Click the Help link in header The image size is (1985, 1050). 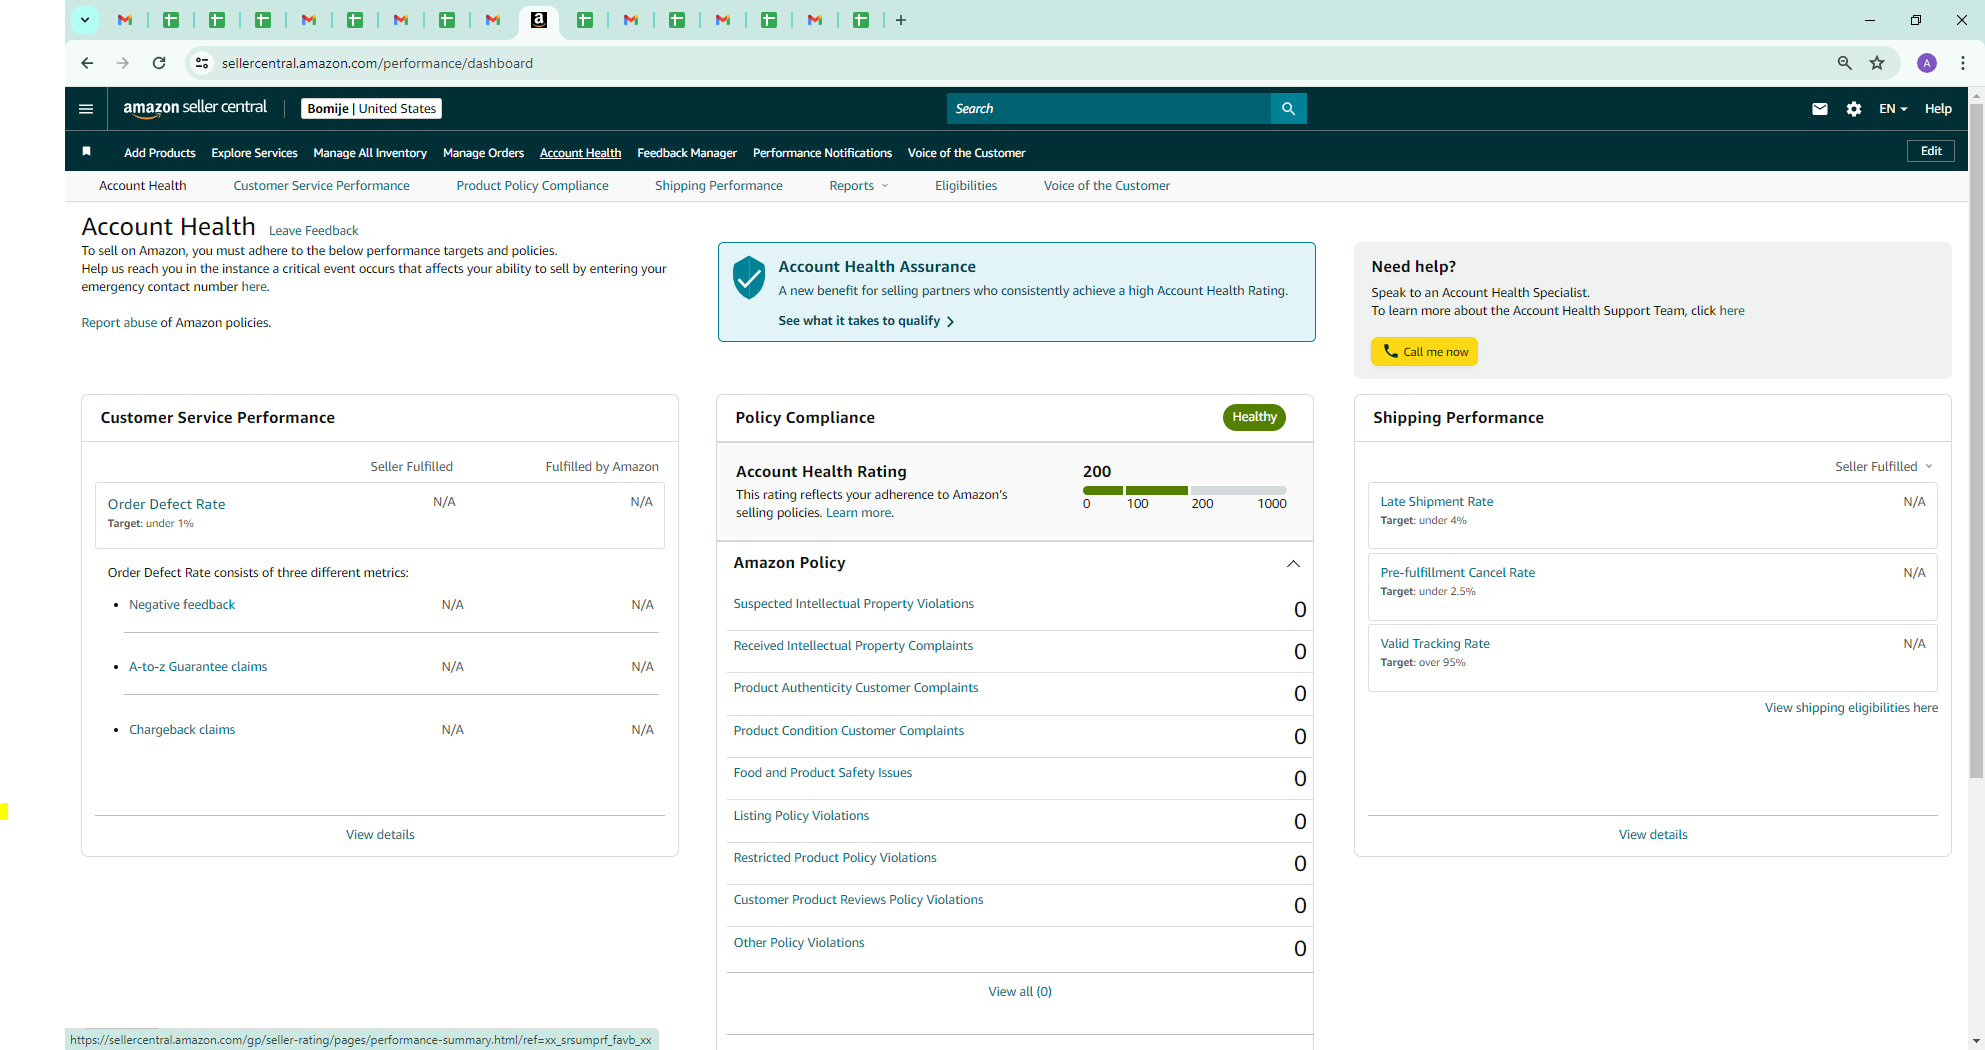point(1938,109)
